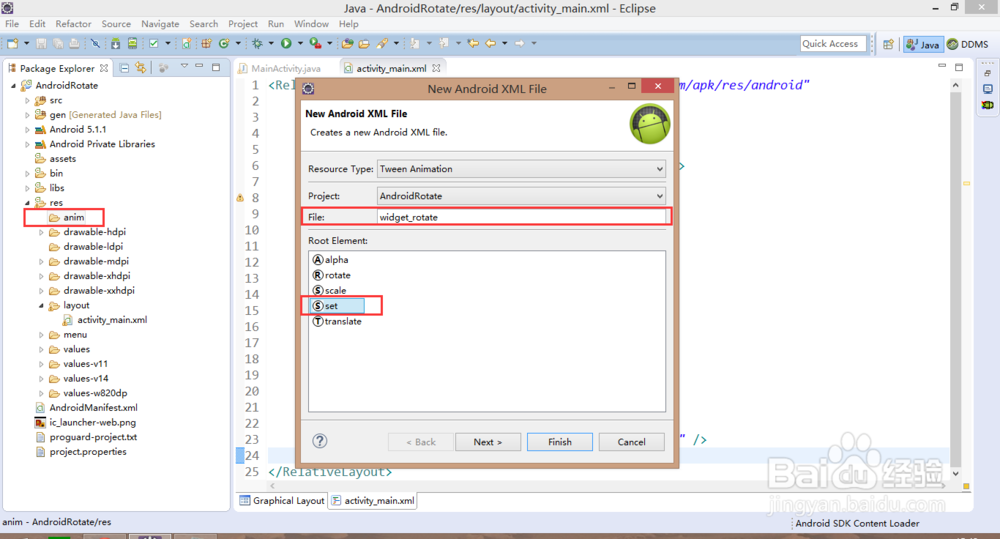Click the Run External Tools icon
This screenshot has width=1000, height=539.
coord(316,43)
